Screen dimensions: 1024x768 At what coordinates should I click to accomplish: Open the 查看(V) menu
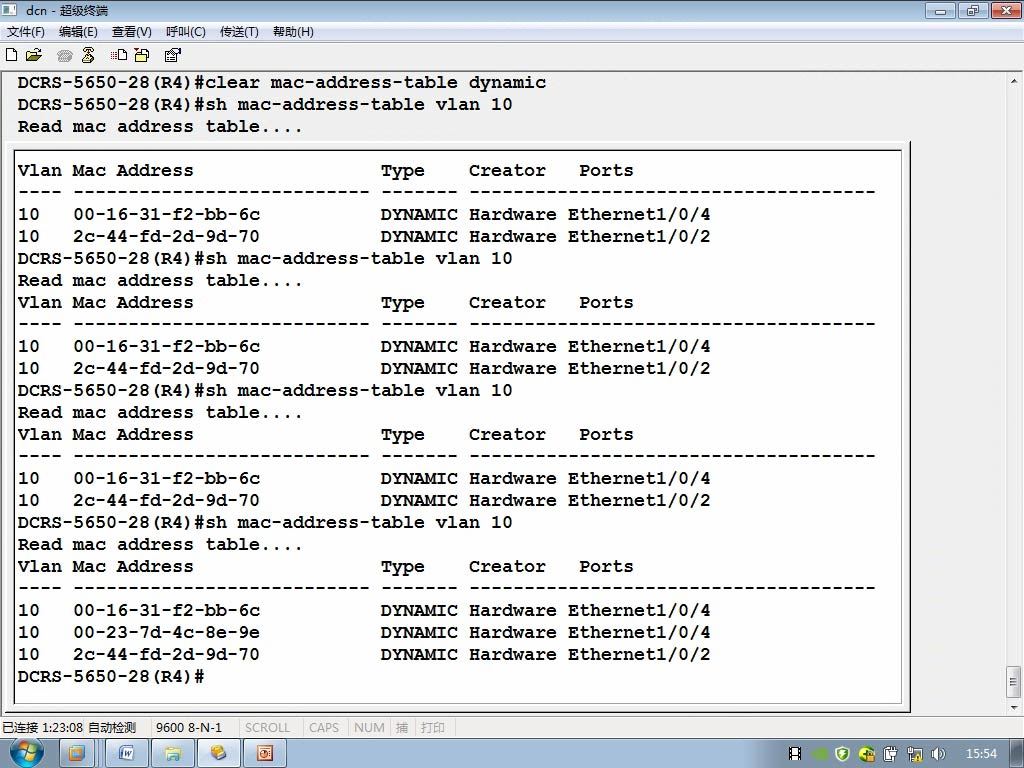132,32
